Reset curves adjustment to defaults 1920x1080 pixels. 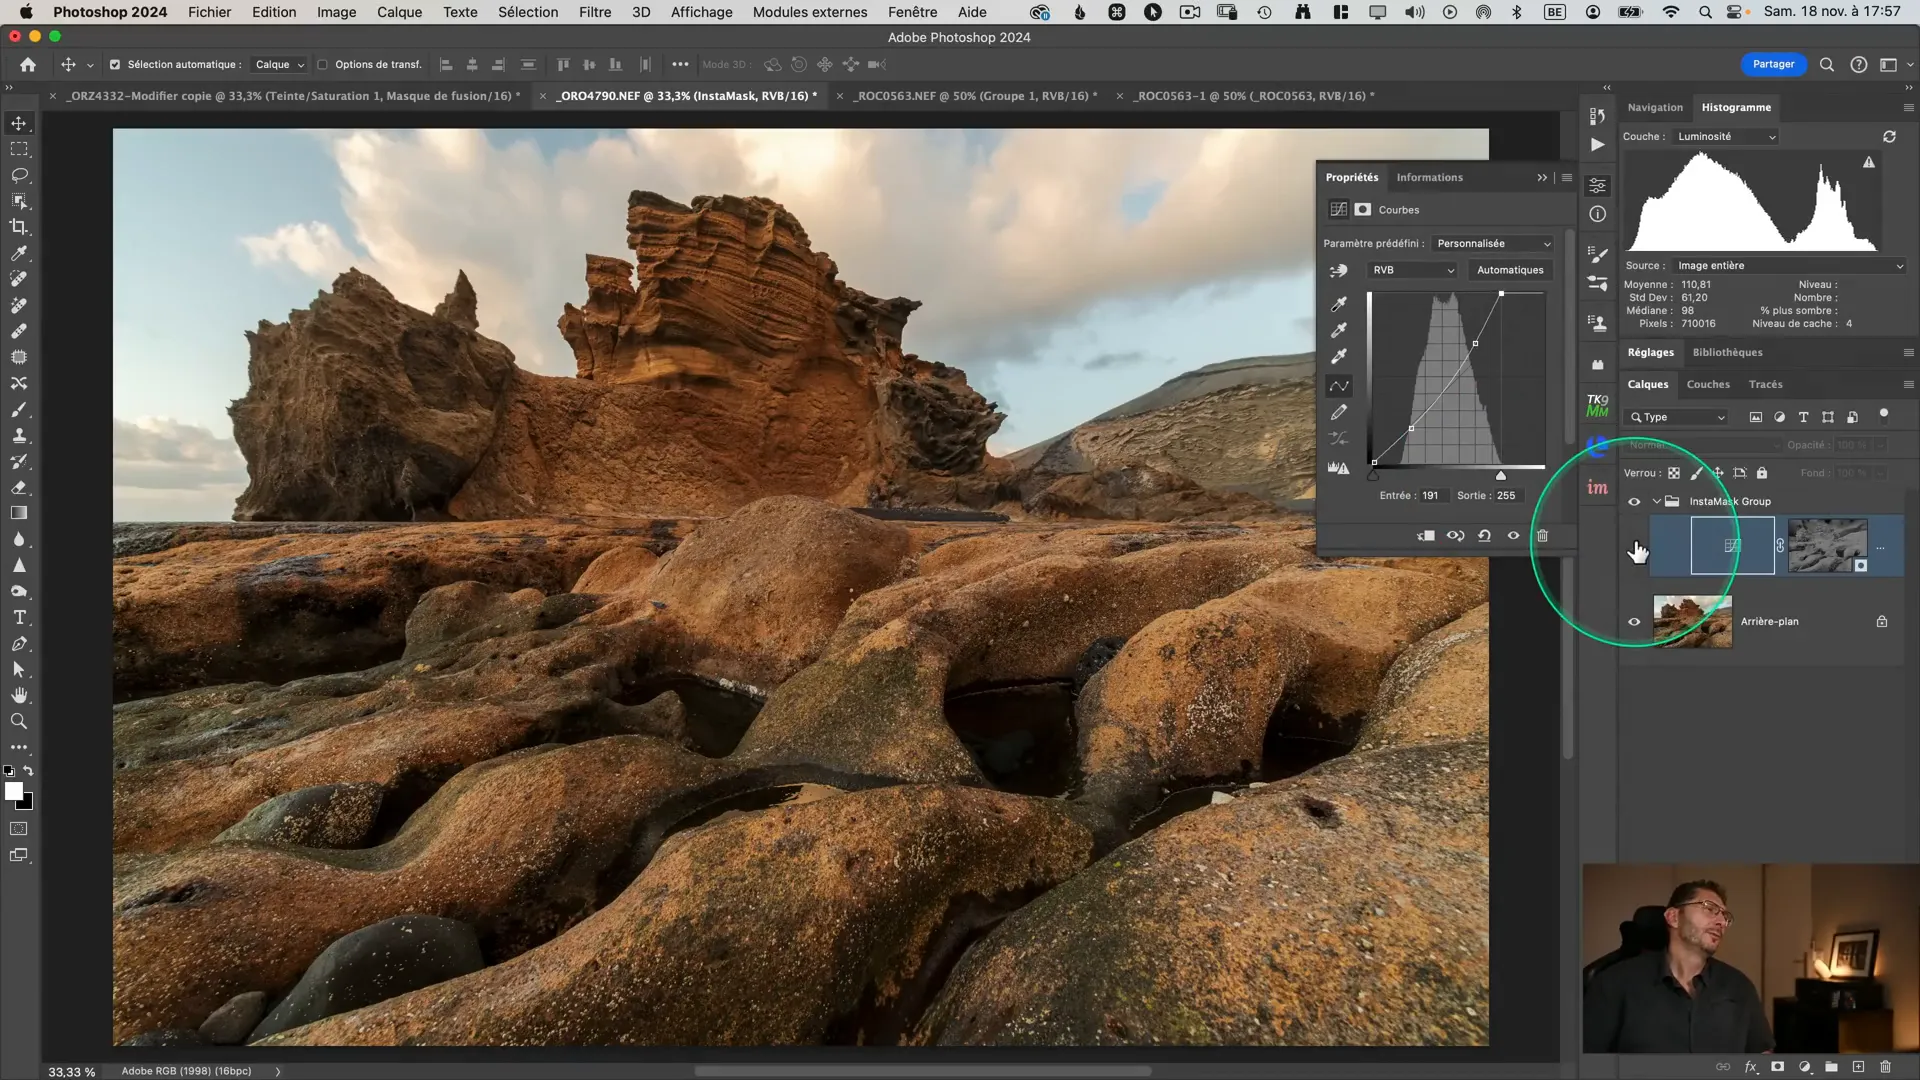coord(1485,536)
